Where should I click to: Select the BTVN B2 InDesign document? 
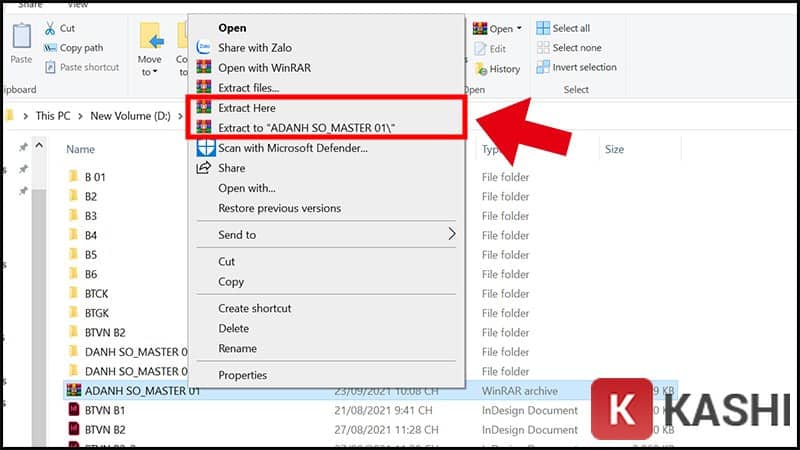105,430
